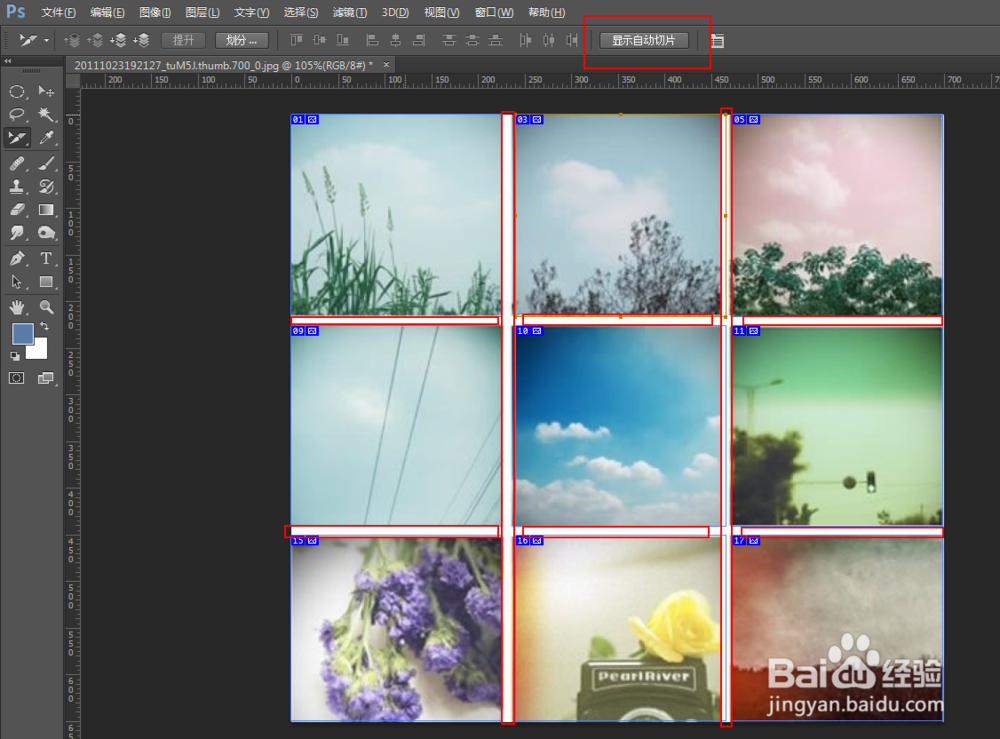Open the blue foreground color swatch
1000x739 pixels.
22,333
